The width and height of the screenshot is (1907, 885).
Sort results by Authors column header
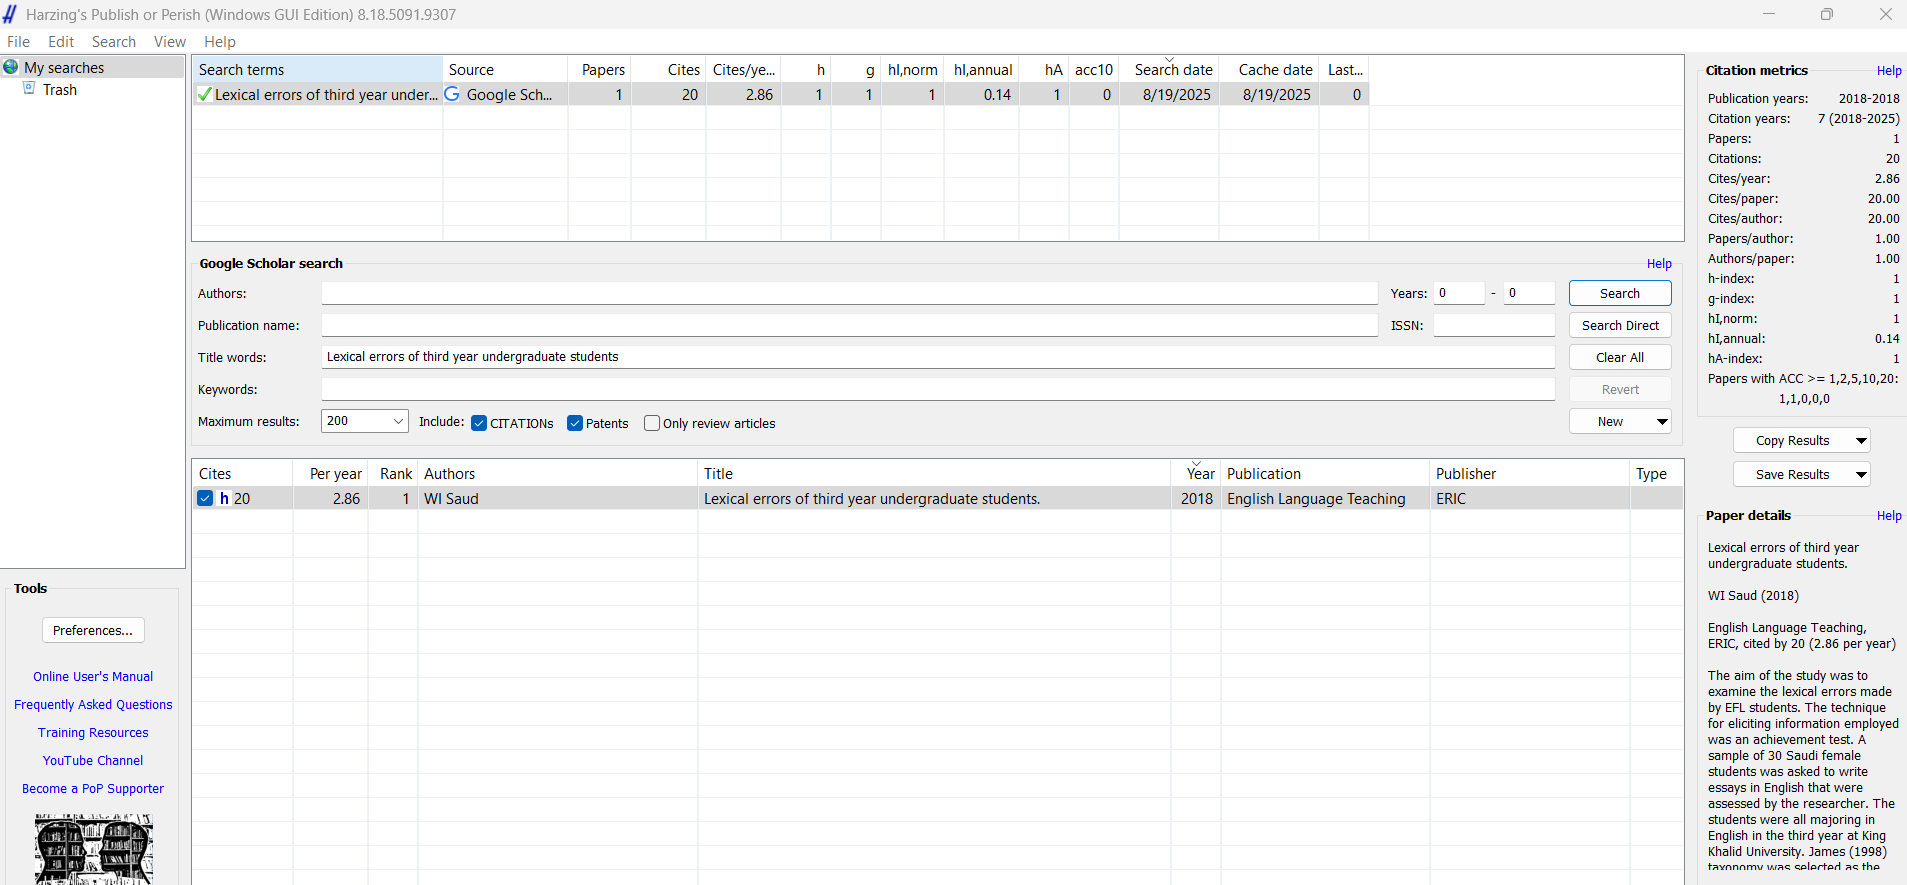(557, 473)
